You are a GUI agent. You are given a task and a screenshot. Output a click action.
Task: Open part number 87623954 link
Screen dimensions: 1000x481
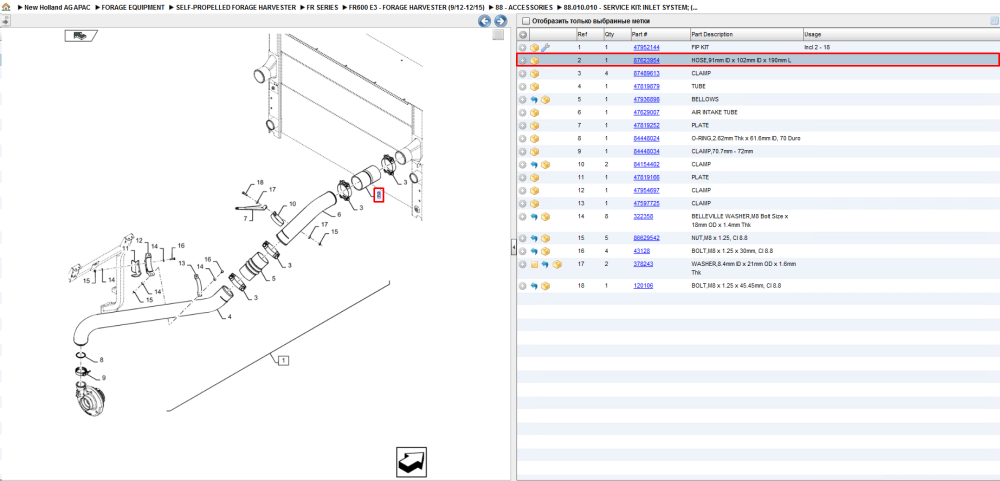tap(646, 61)
